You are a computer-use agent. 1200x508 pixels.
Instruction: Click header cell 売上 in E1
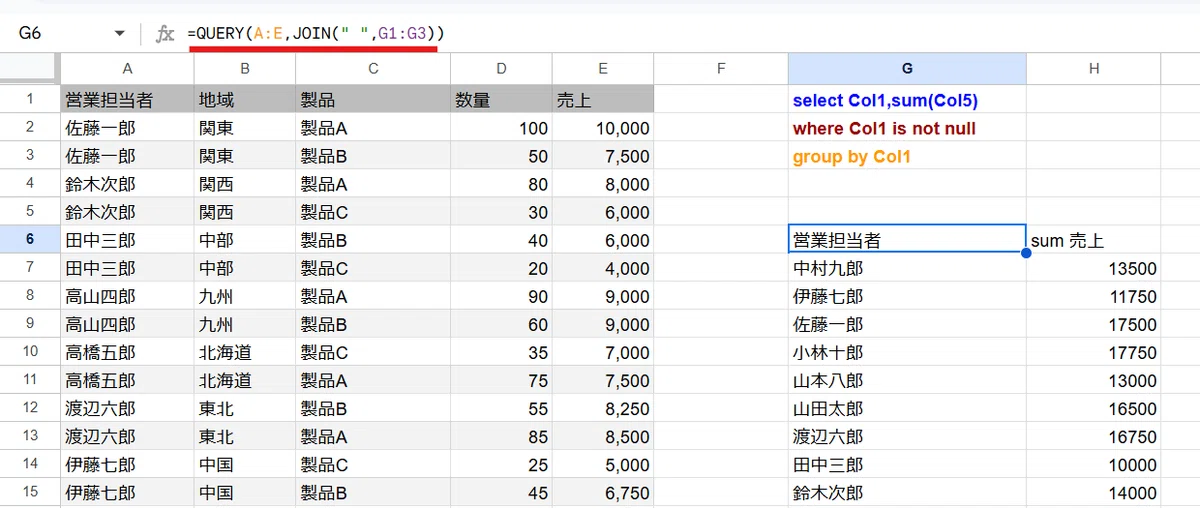point(603,100)
